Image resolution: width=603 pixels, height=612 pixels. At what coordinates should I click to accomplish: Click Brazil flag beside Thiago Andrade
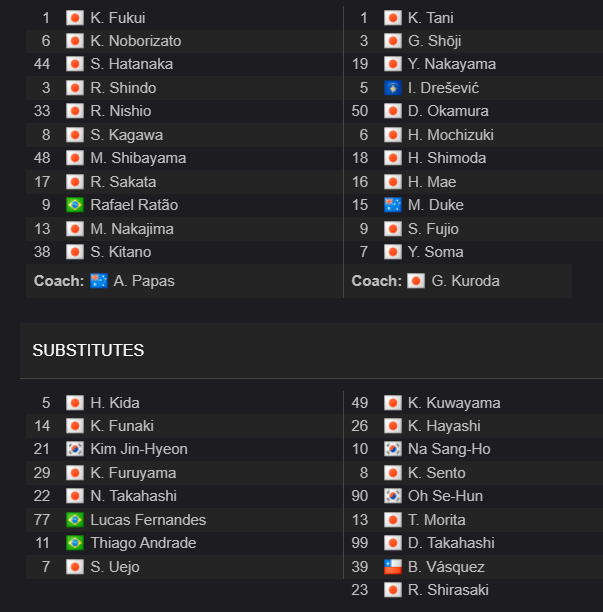tap(75, 543)
